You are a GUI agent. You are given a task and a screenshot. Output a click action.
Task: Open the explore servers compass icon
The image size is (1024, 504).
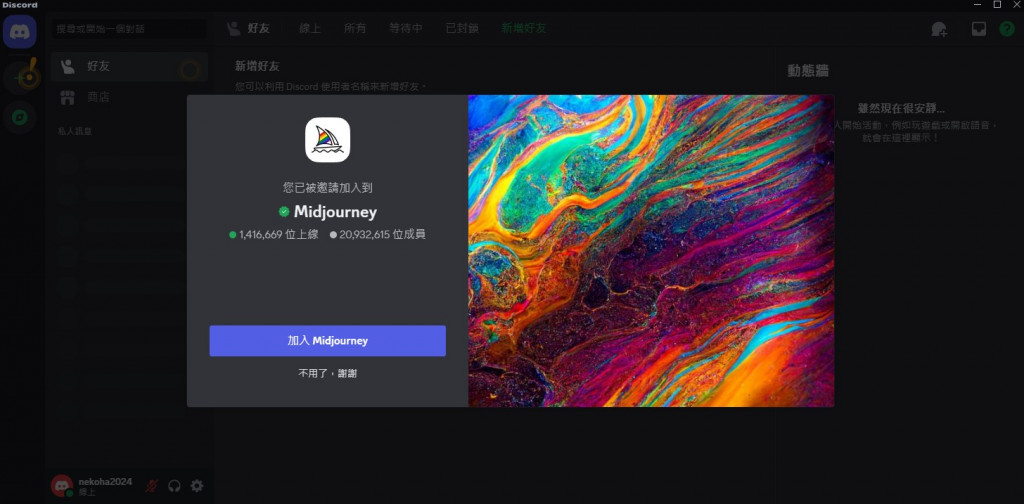[x=20, y=118]
